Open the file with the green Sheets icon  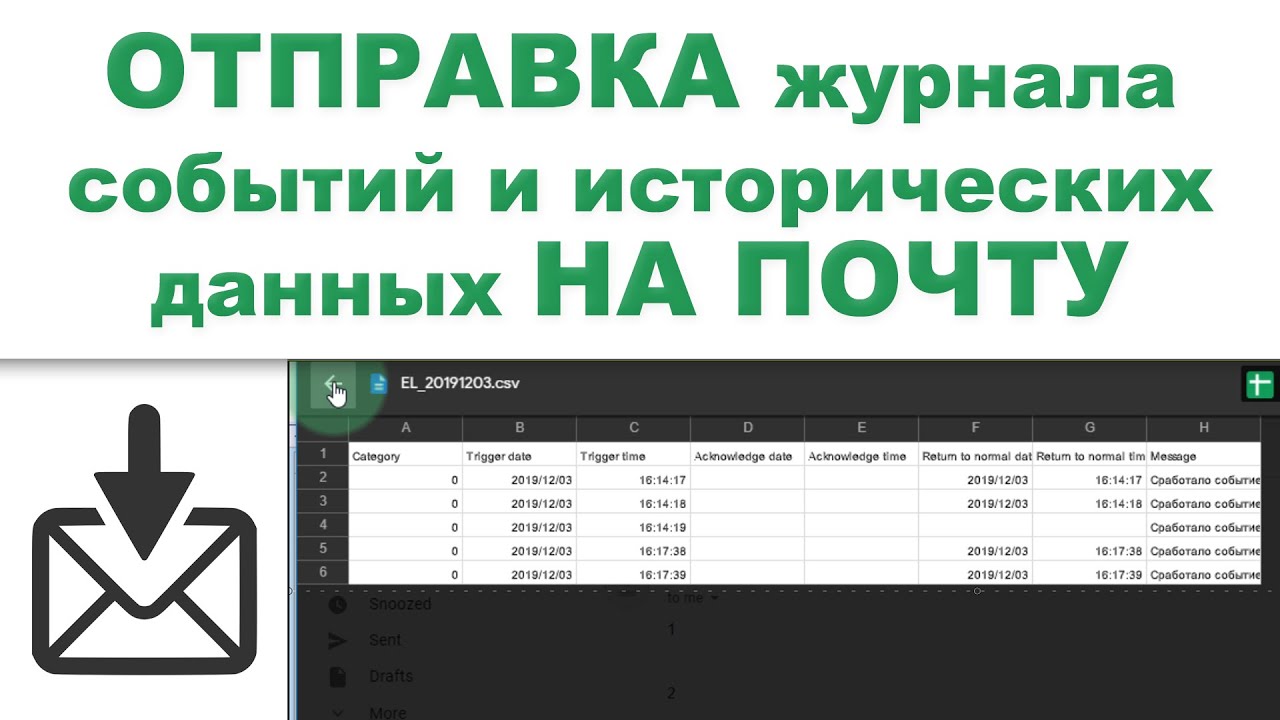click(1258, 385)
